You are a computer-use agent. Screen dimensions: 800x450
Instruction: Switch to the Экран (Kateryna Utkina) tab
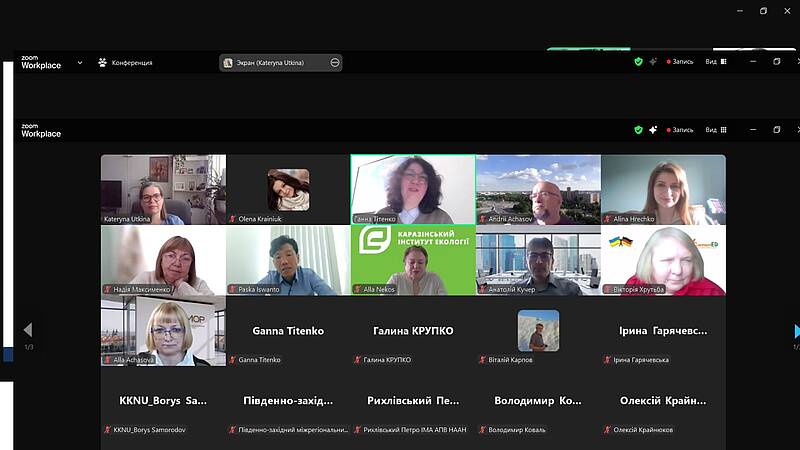click(x=273, y=62)
